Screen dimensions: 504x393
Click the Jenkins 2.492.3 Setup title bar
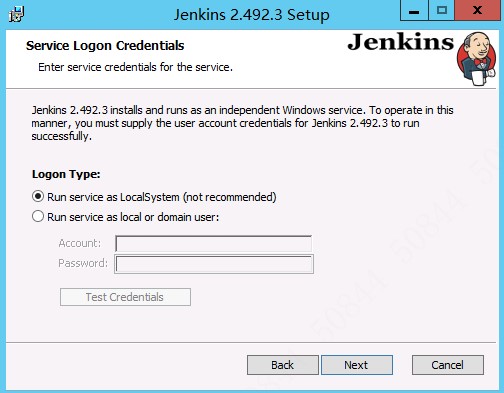[252, 15]
